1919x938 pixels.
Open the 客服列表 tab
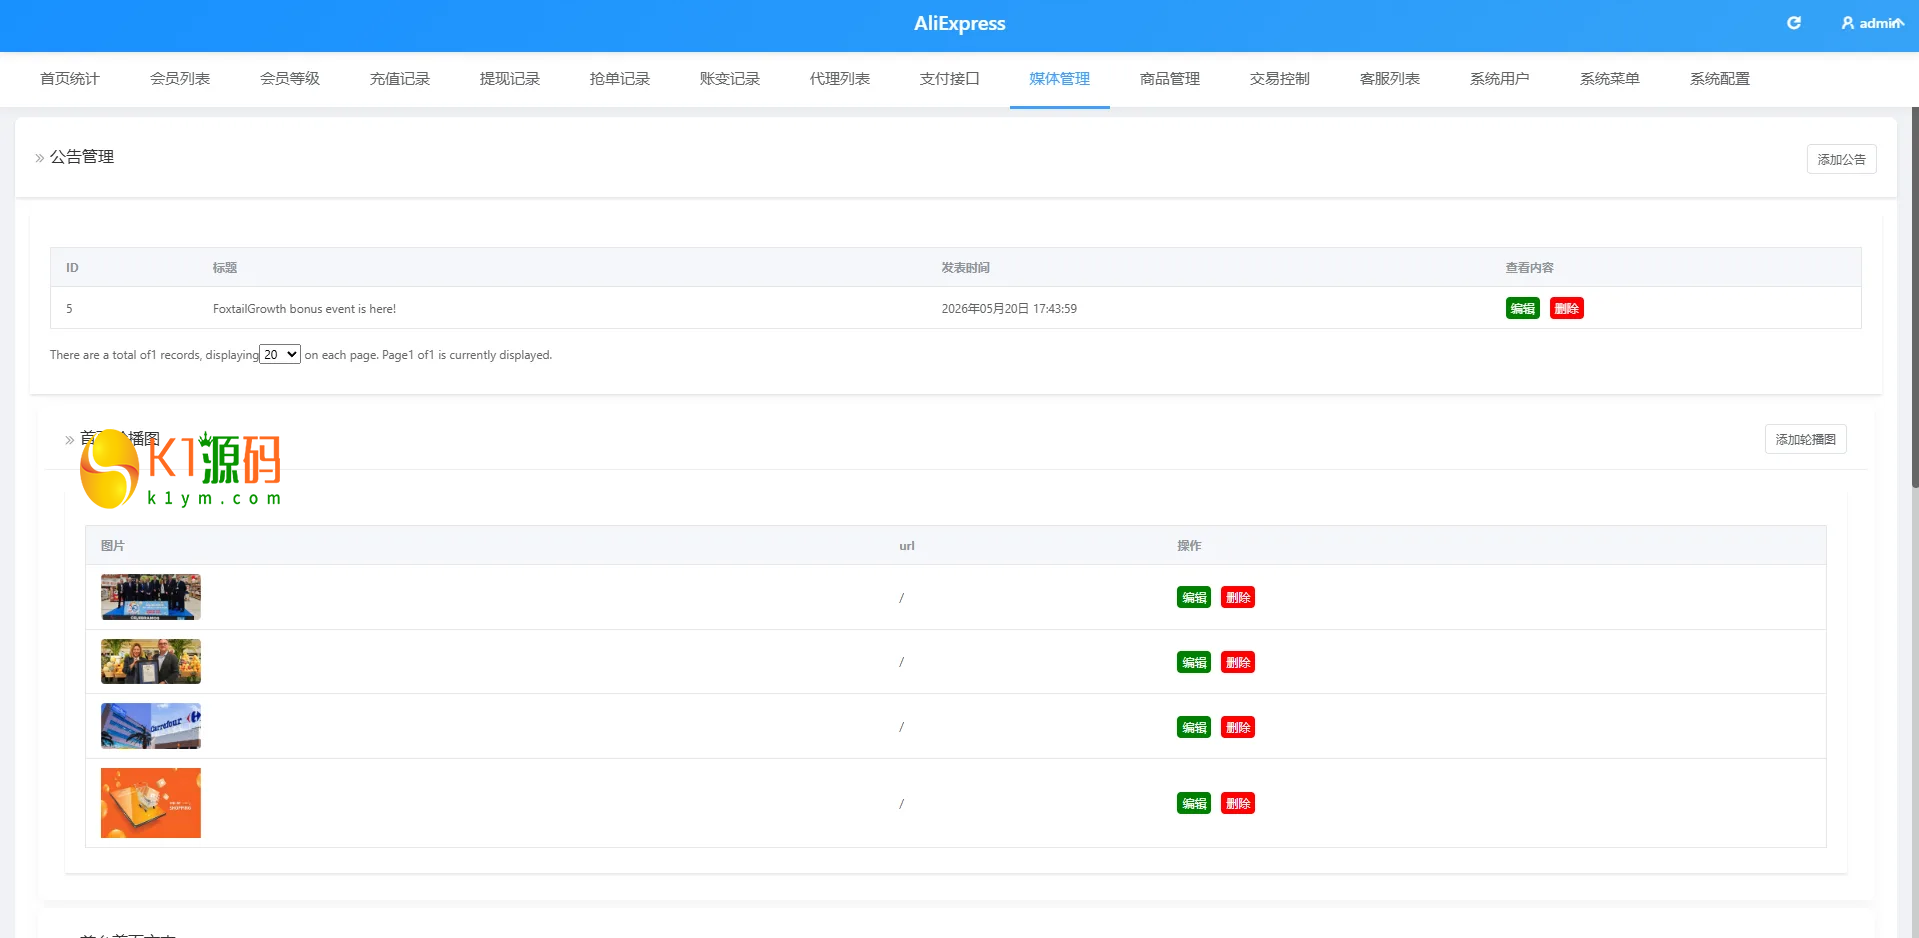pyautogui.click(x=1390, y=79)
